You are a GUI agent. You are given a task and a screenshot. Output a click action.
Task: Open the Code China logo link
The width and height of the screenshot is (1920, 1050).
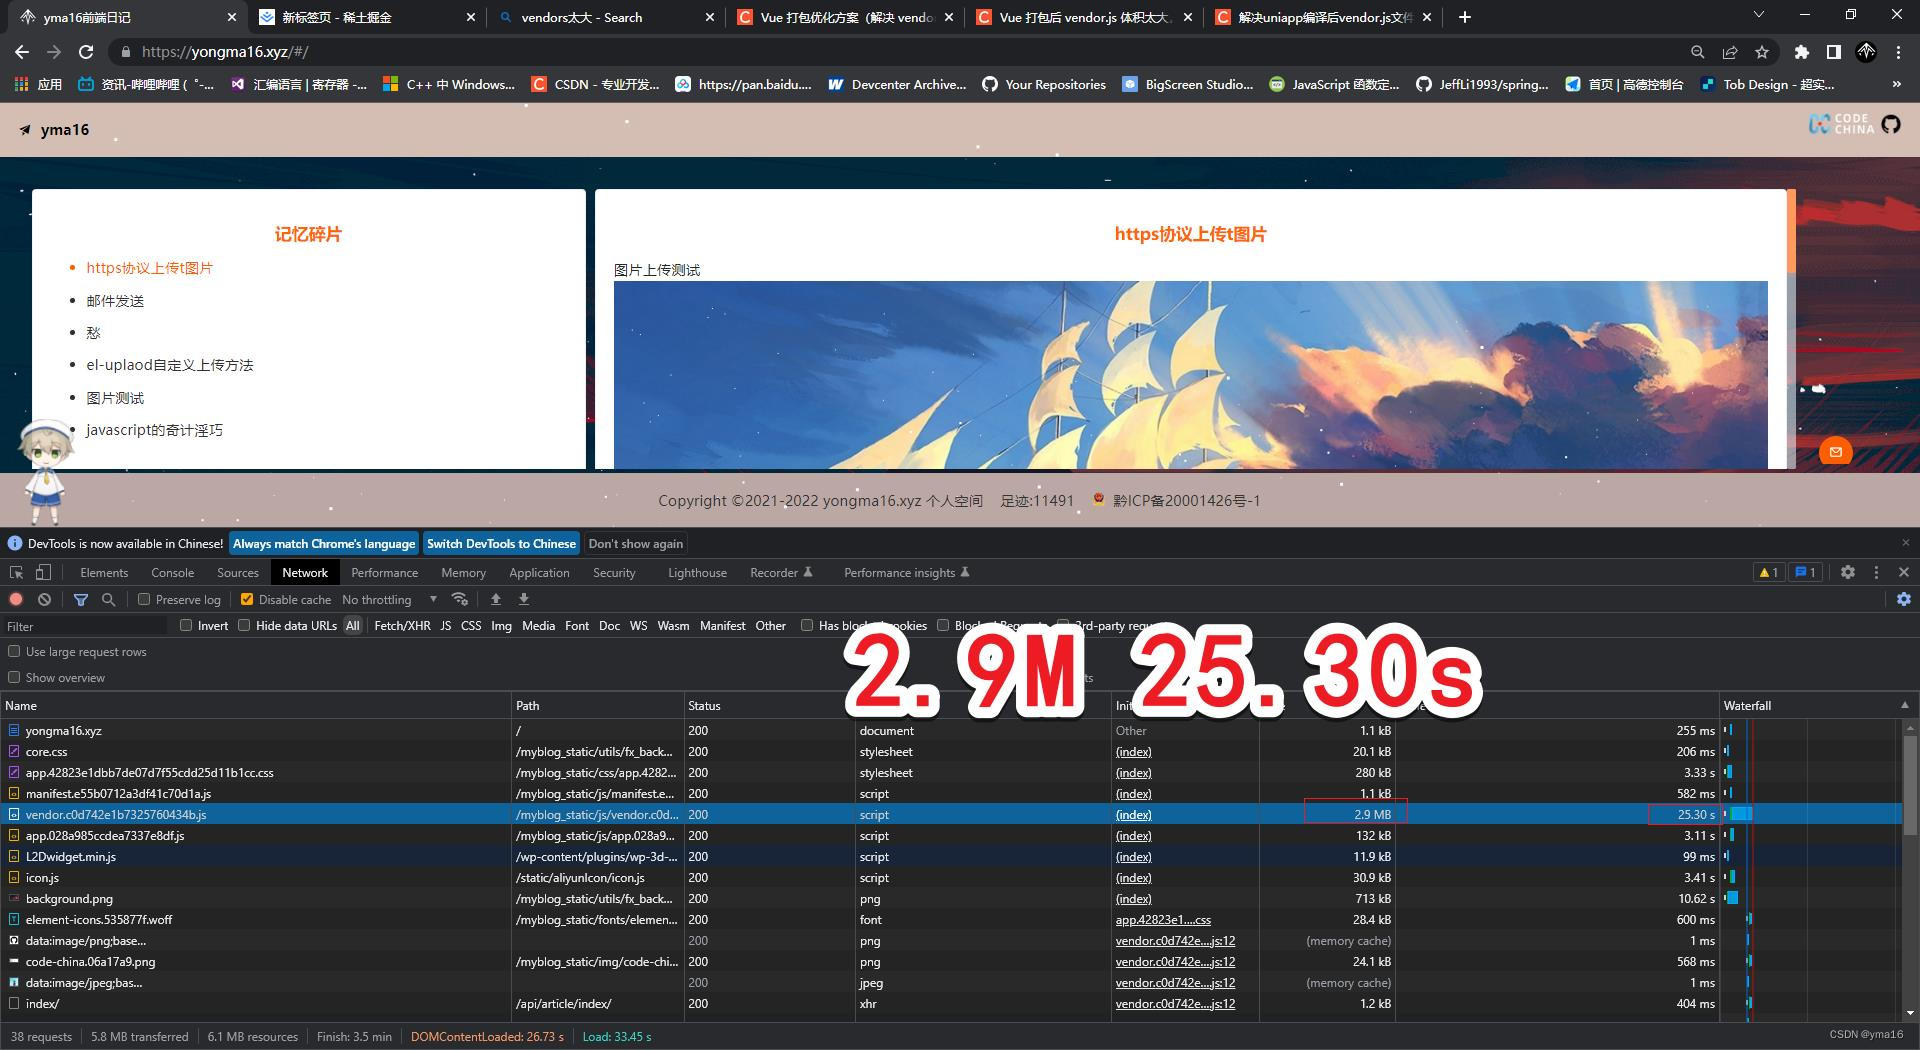click(x=1841, y=124)
